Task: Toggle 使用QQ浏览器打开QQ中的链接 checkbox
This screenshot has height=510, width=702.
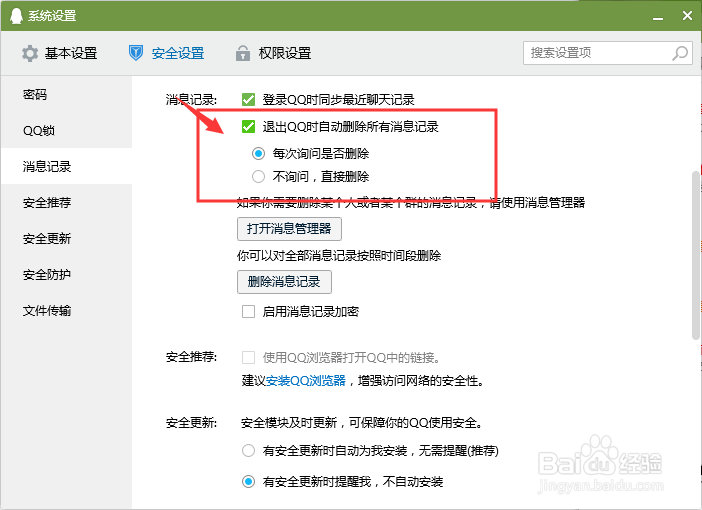Action: coord(248,357)
